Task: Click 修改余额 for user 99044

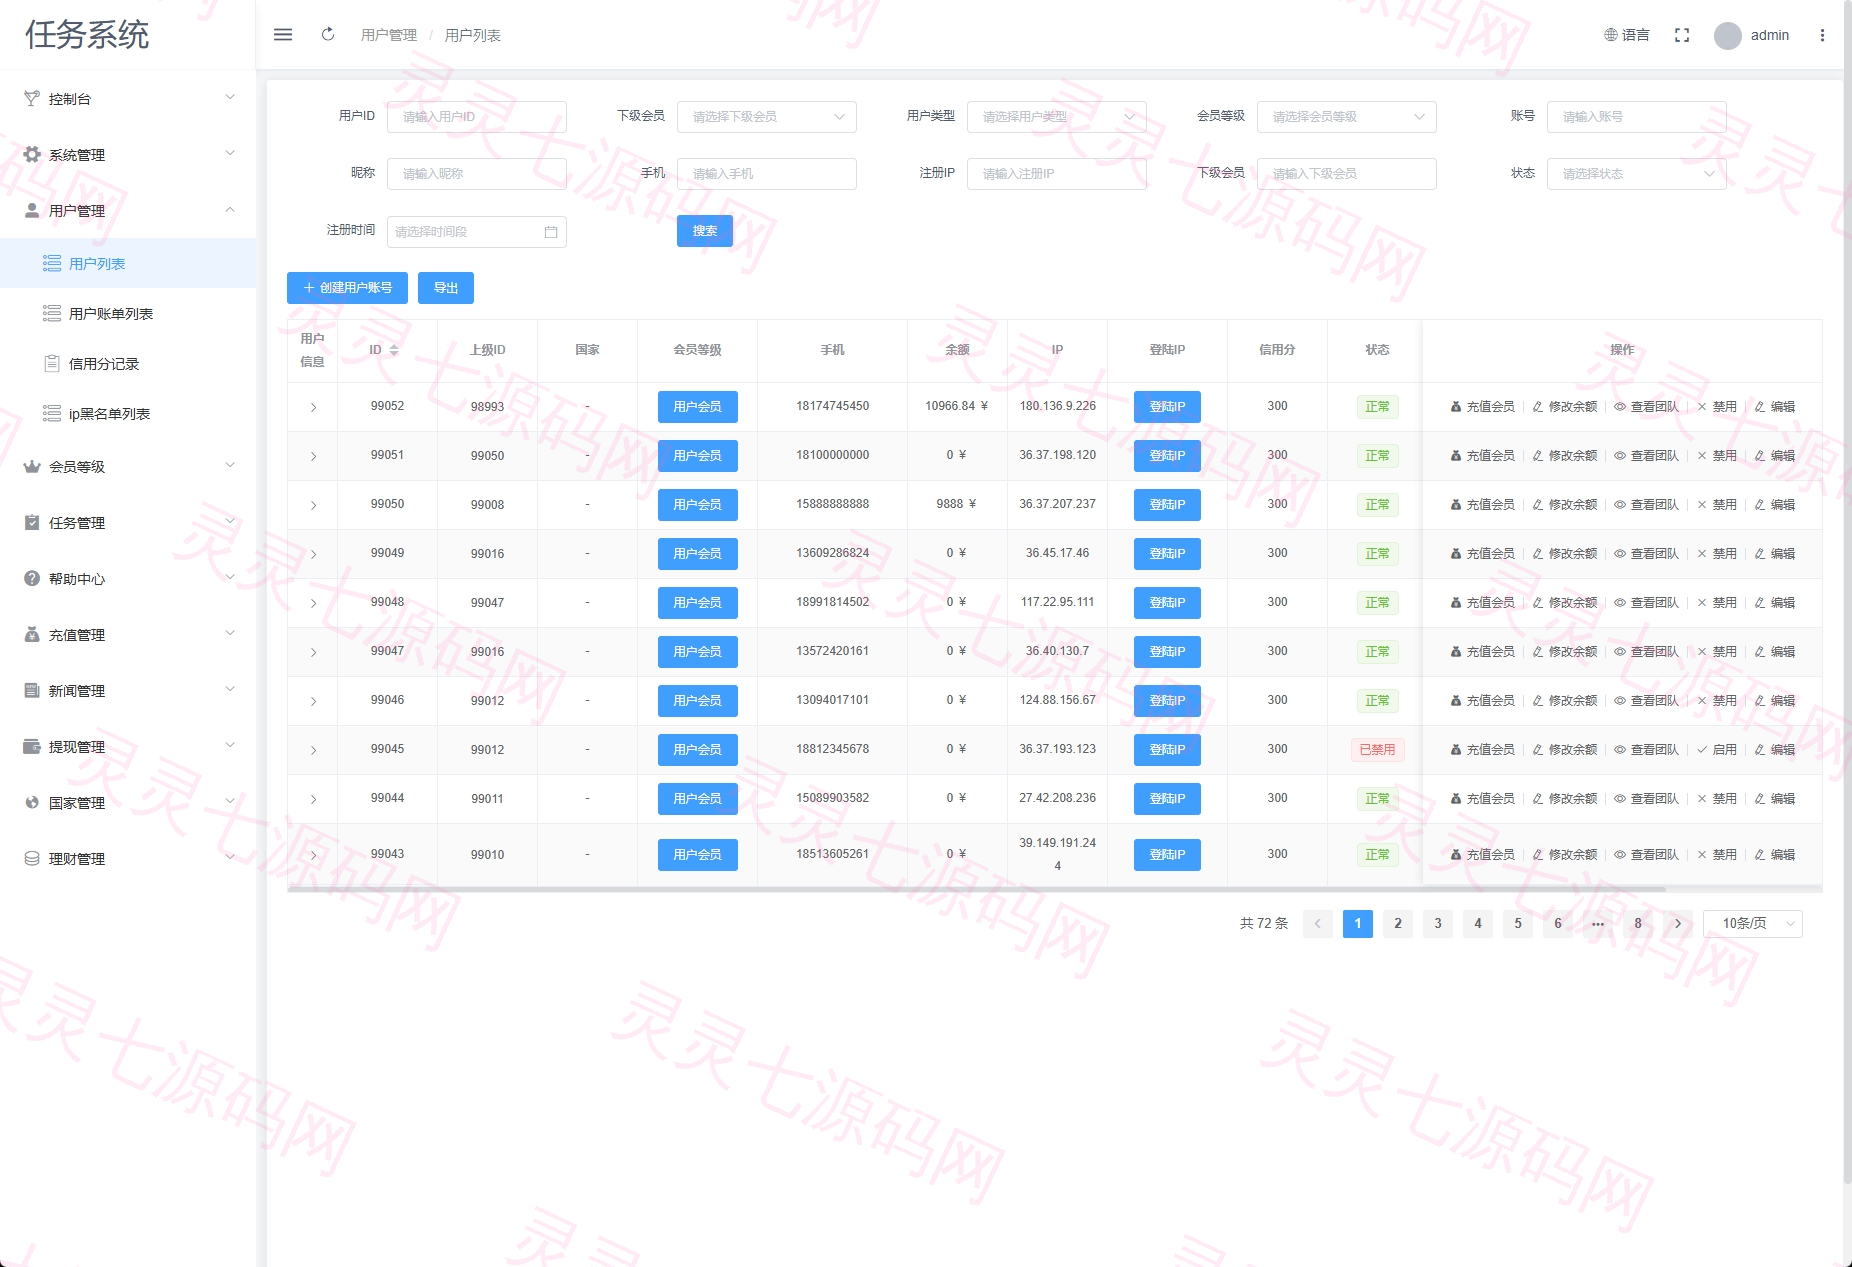Action: tap(1565, 799)
